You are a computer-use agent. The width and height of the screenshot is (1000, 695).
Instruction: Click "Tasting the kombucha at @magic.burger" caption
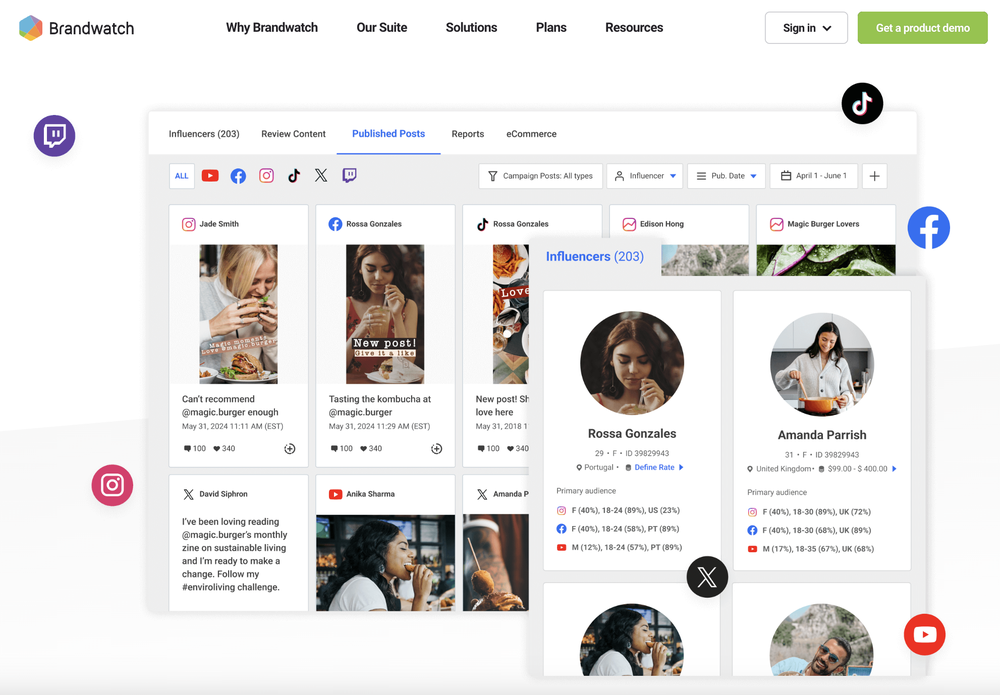coord(380,406)
